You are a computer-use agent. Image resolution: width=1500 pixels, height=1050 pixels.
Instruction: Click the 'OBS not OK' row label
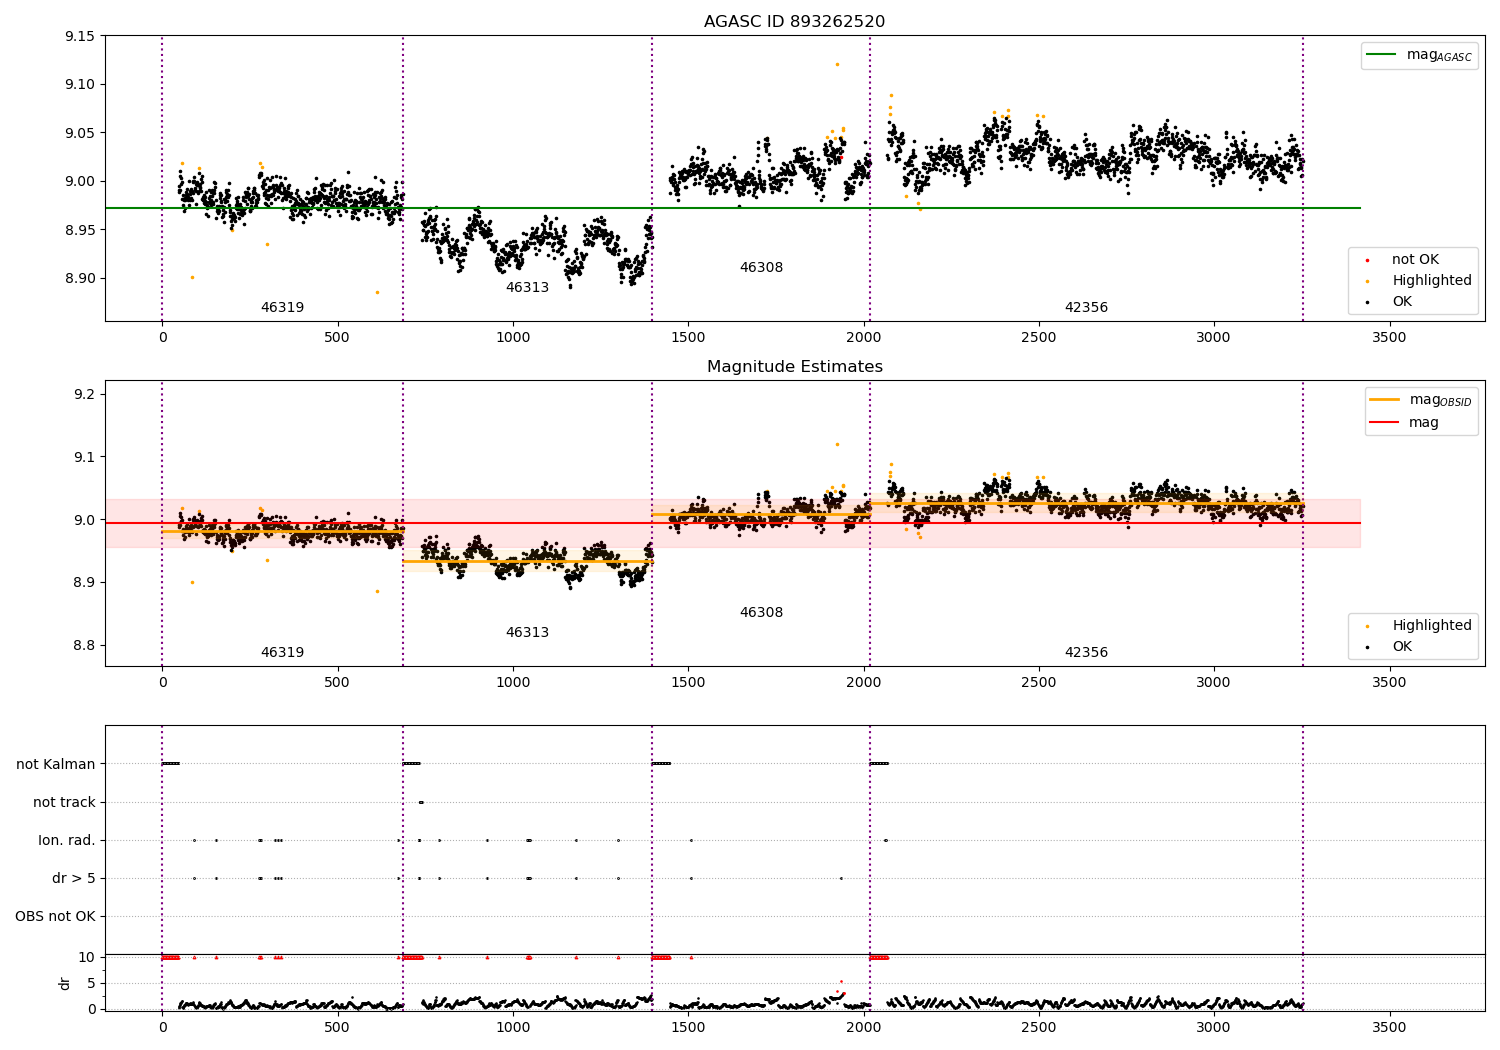(x=55, y=916)
